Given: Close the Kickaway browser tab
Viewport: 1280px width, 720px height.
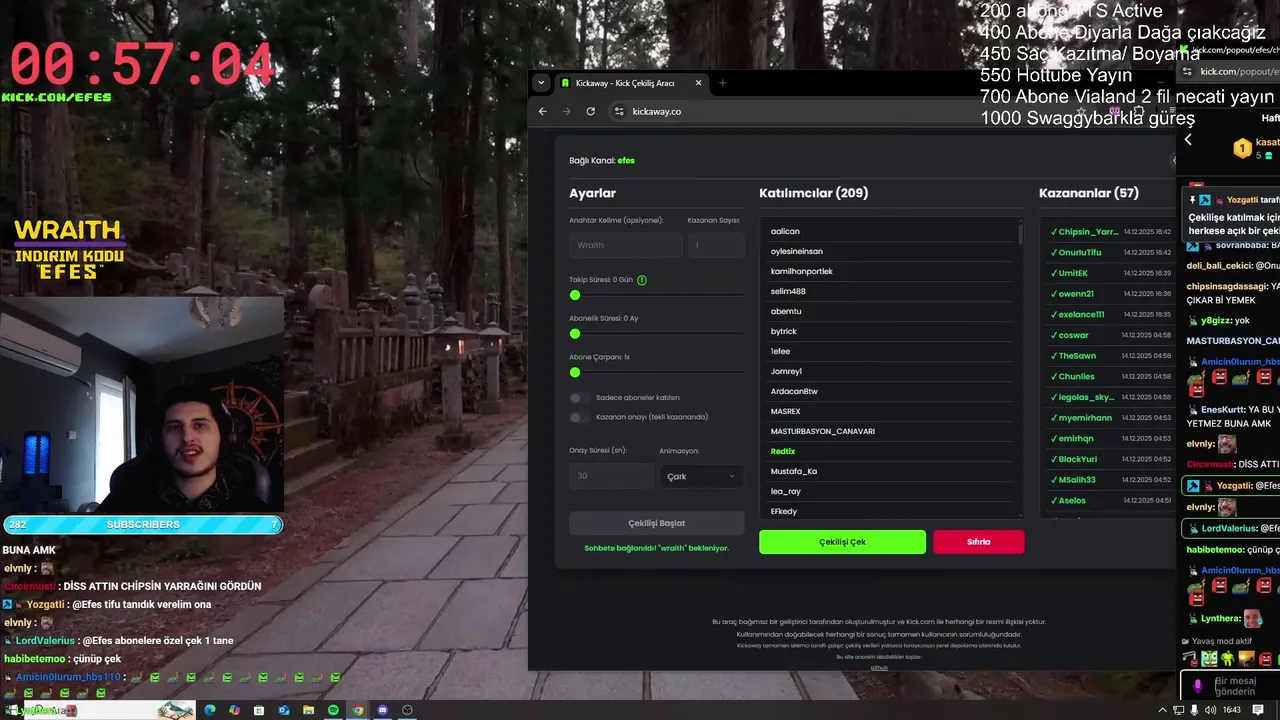Looking at the screenshot, I should [x=699, y=83].
